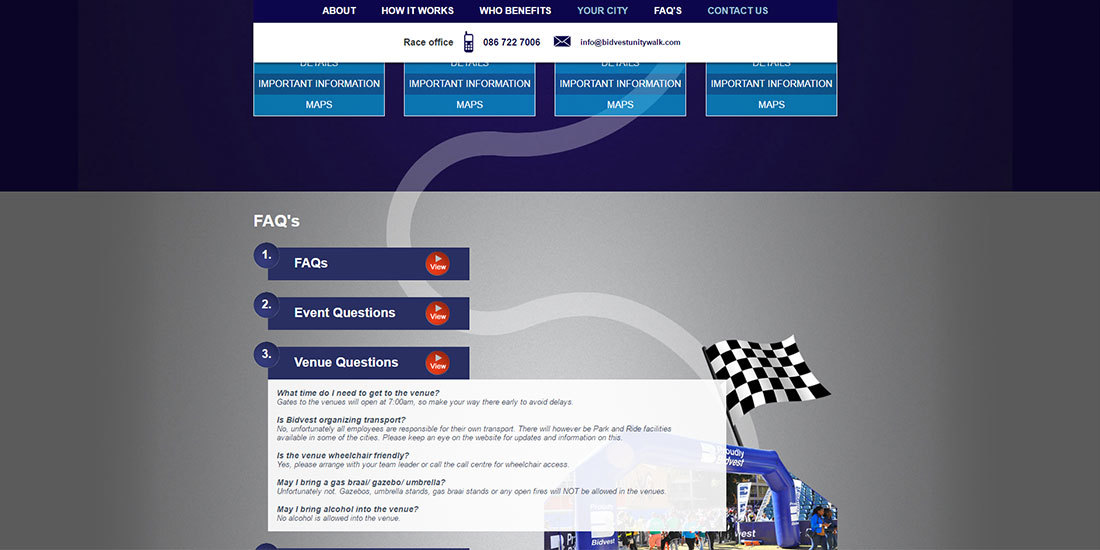Image resolution: width=1100 pixels, height=550 pixels.
Task: Call the race office number 086 722 7006
Action: point(511,43)
